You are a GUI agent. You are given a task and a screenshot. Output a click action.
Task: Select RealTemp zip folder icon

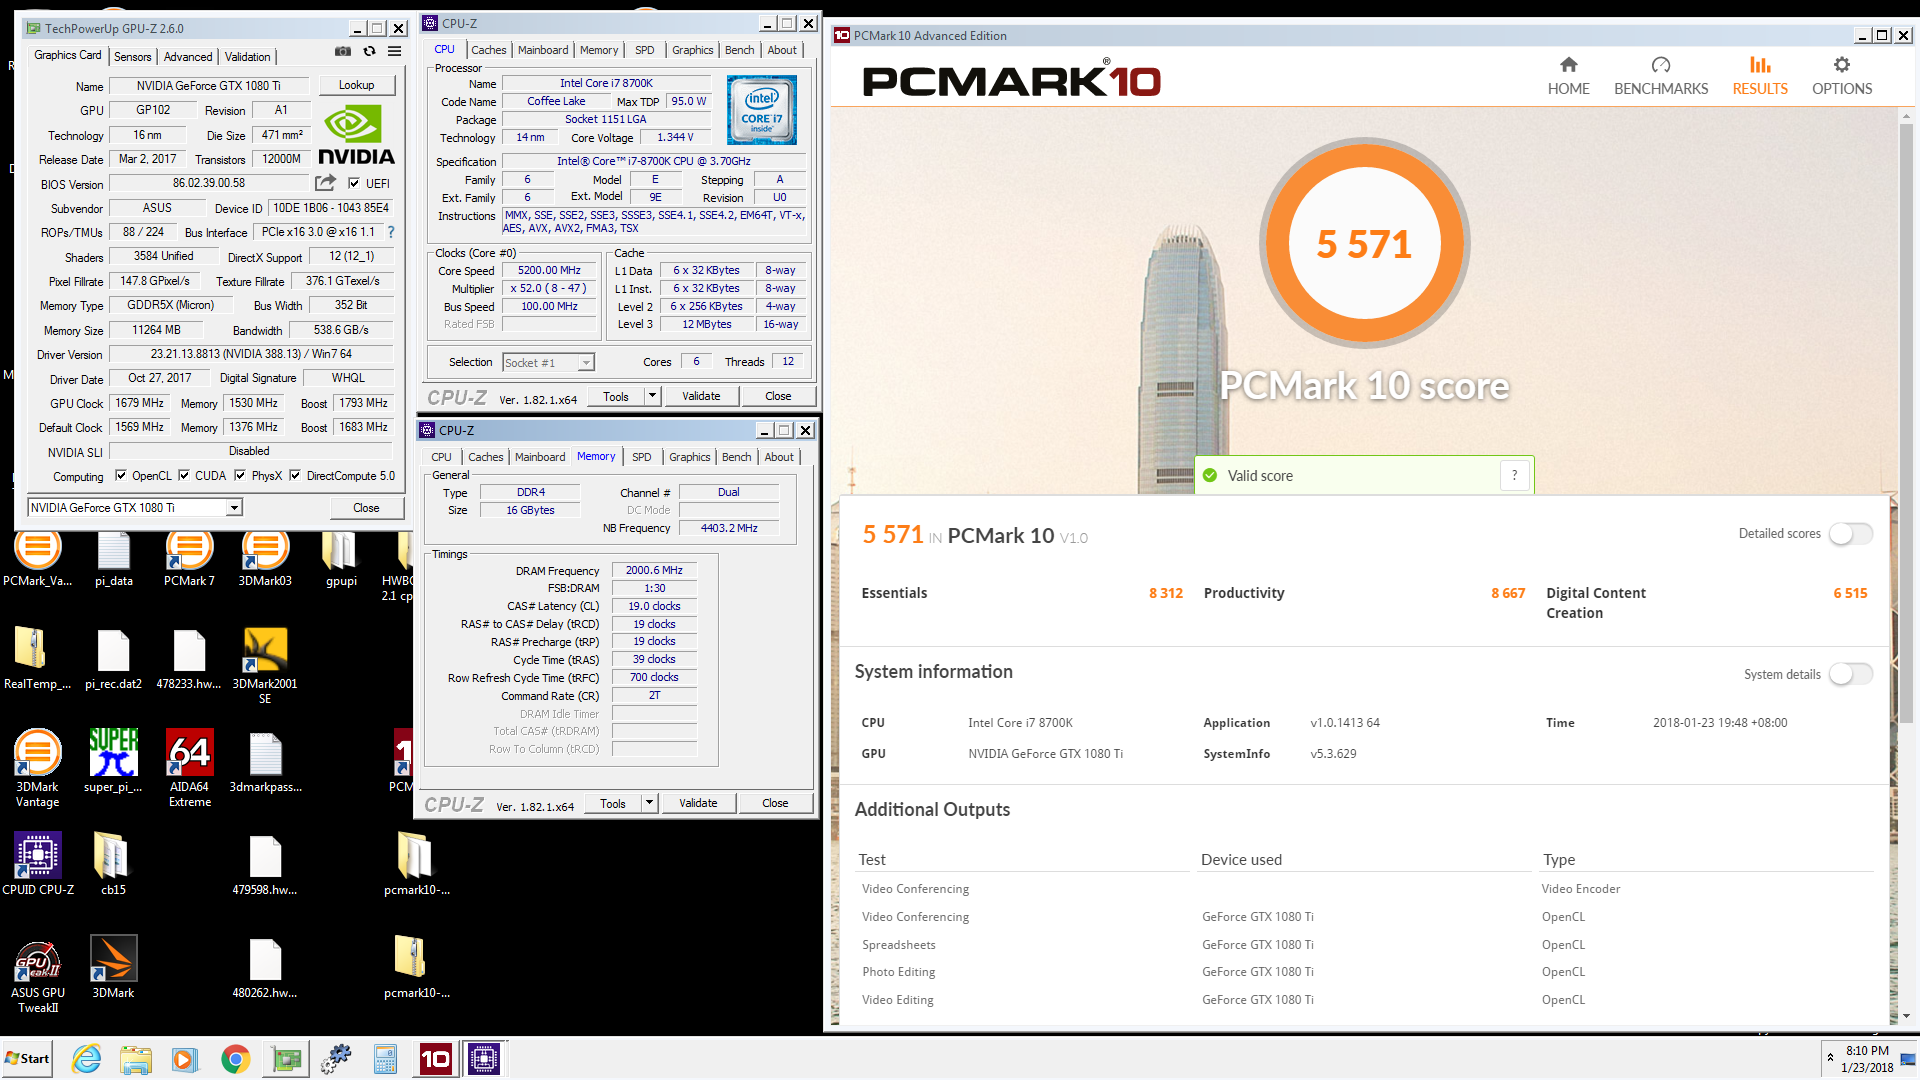coord(38,658)
